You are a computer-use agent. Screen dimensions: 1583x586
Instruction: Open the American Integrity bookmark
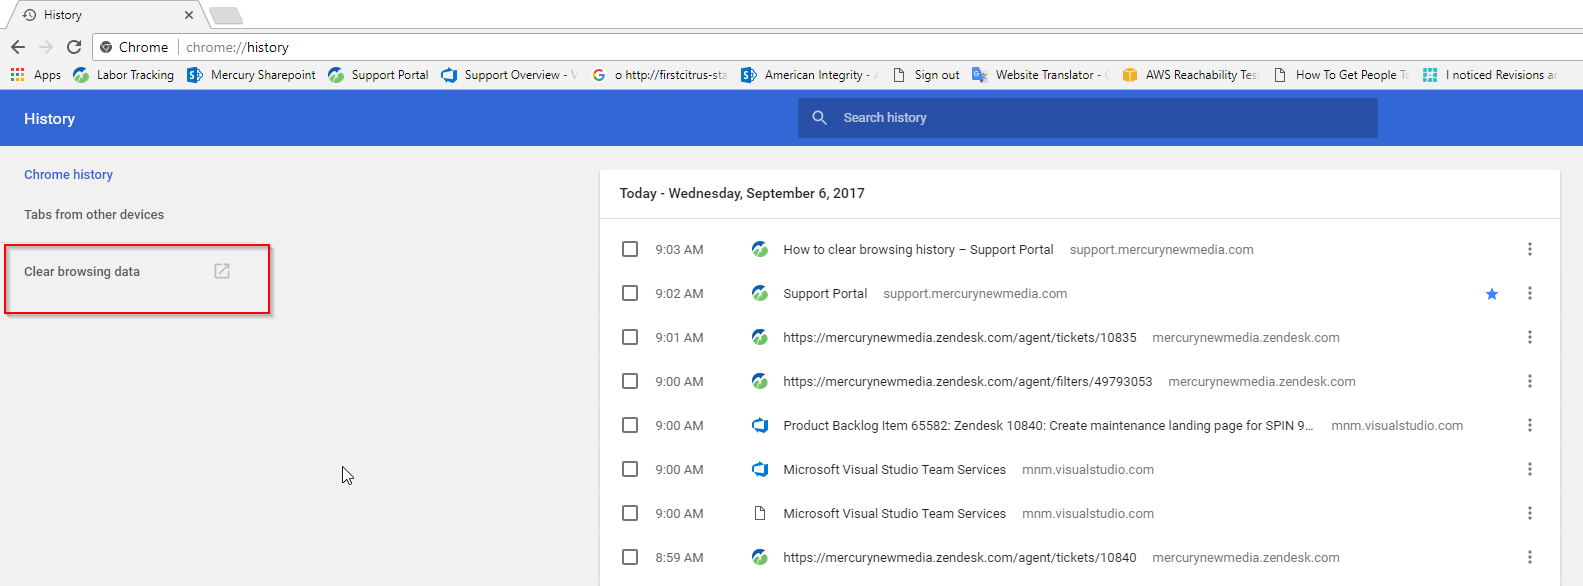[x=810, y=75]
